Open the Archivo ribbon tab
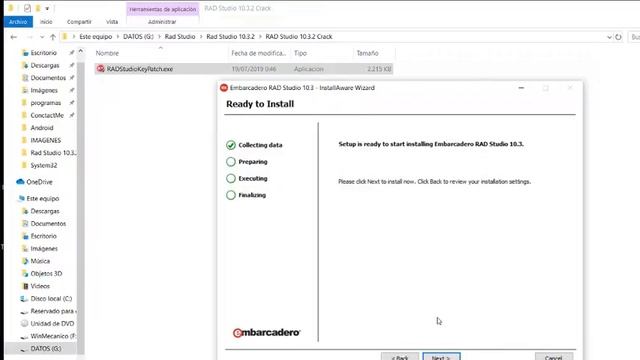This screenshot has width=640, height=360. pos(18,22)
